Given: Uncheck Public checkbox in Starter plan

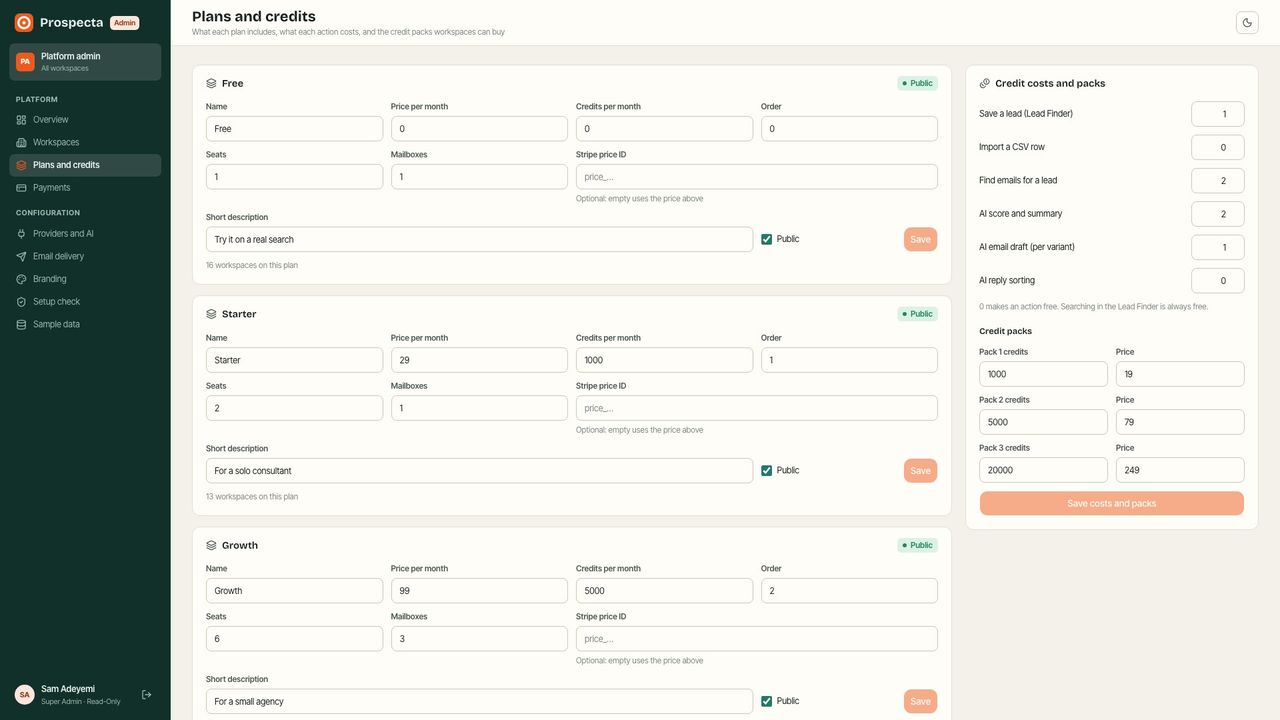Looking at the screenshot, I should 767,470.
